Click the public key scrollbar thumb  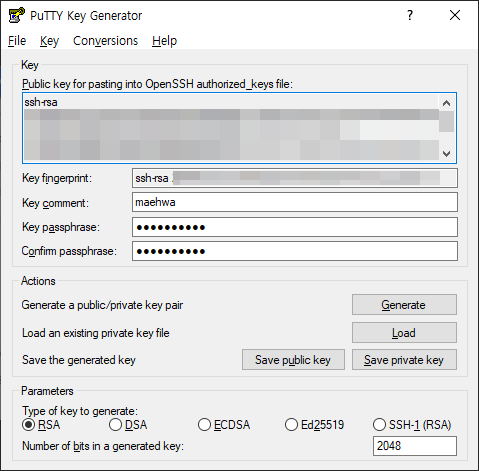click(447, 122)
